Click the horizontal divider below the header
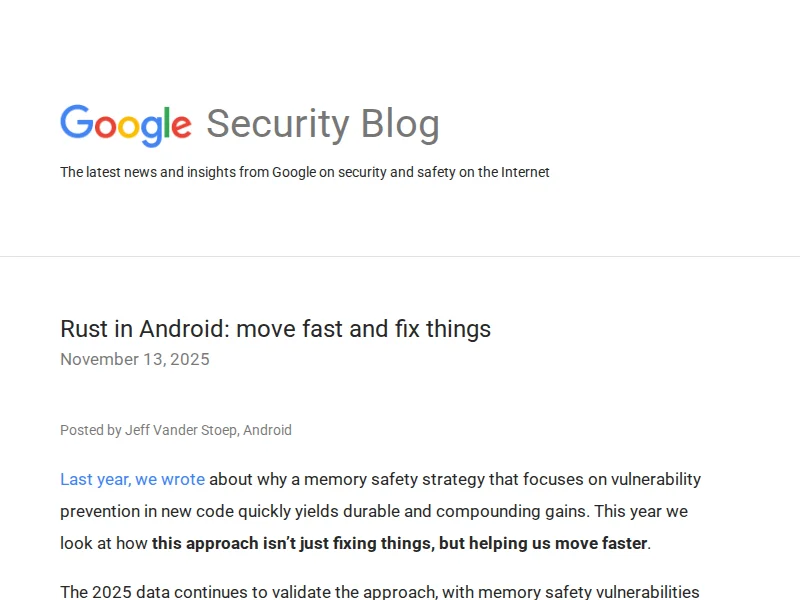Image resolution: width=800 pixels, height=600 pixels. [400, 256]
